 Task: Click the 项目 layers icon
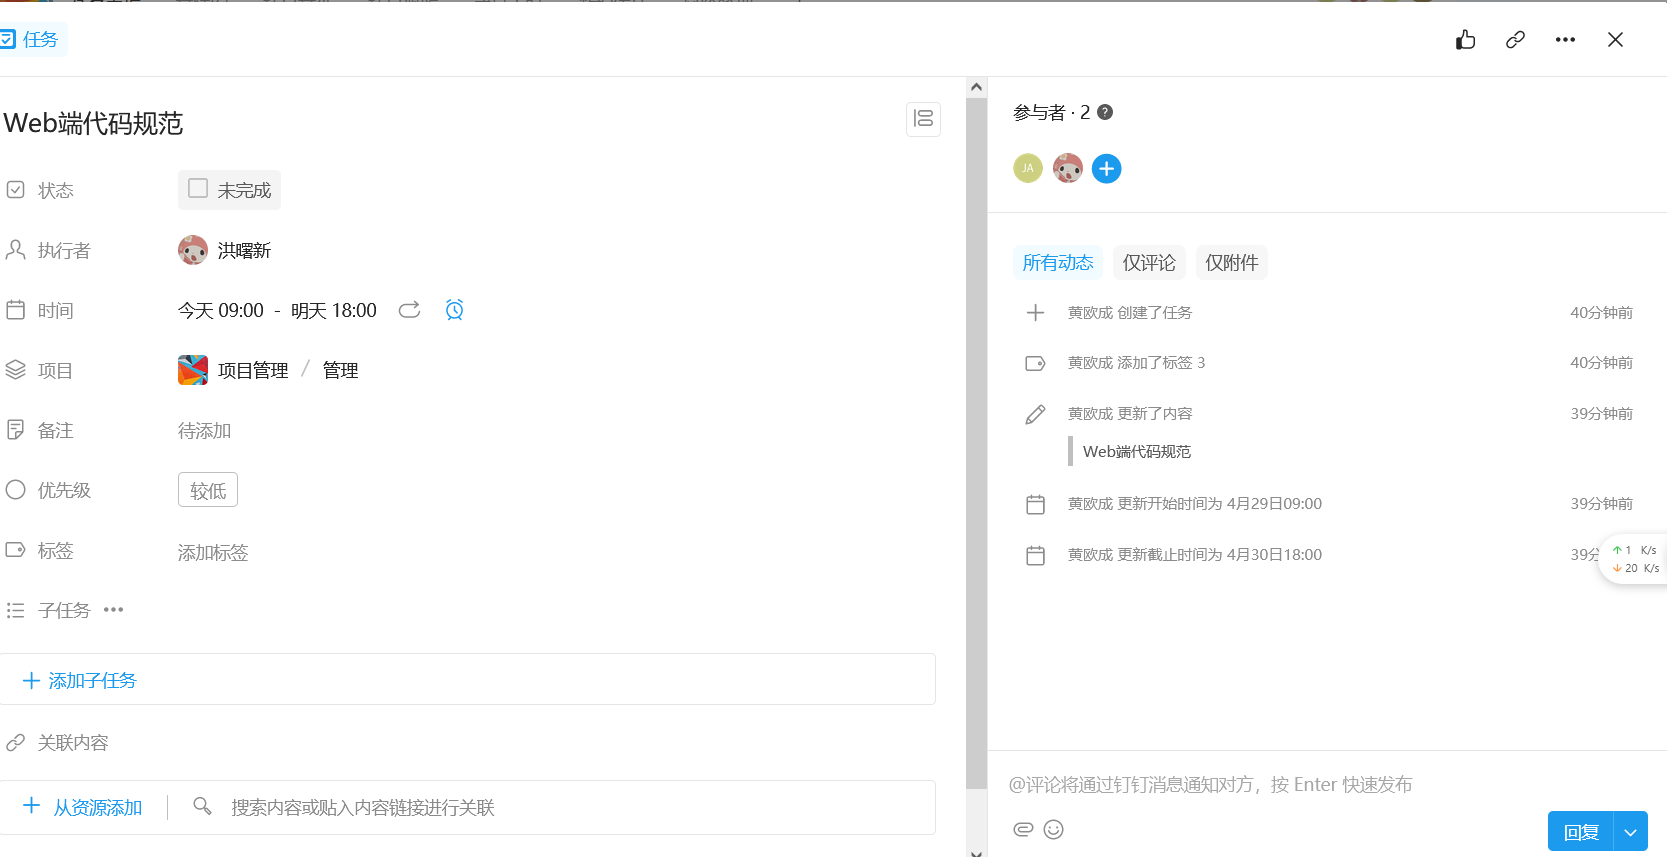[x=15, y=370]
